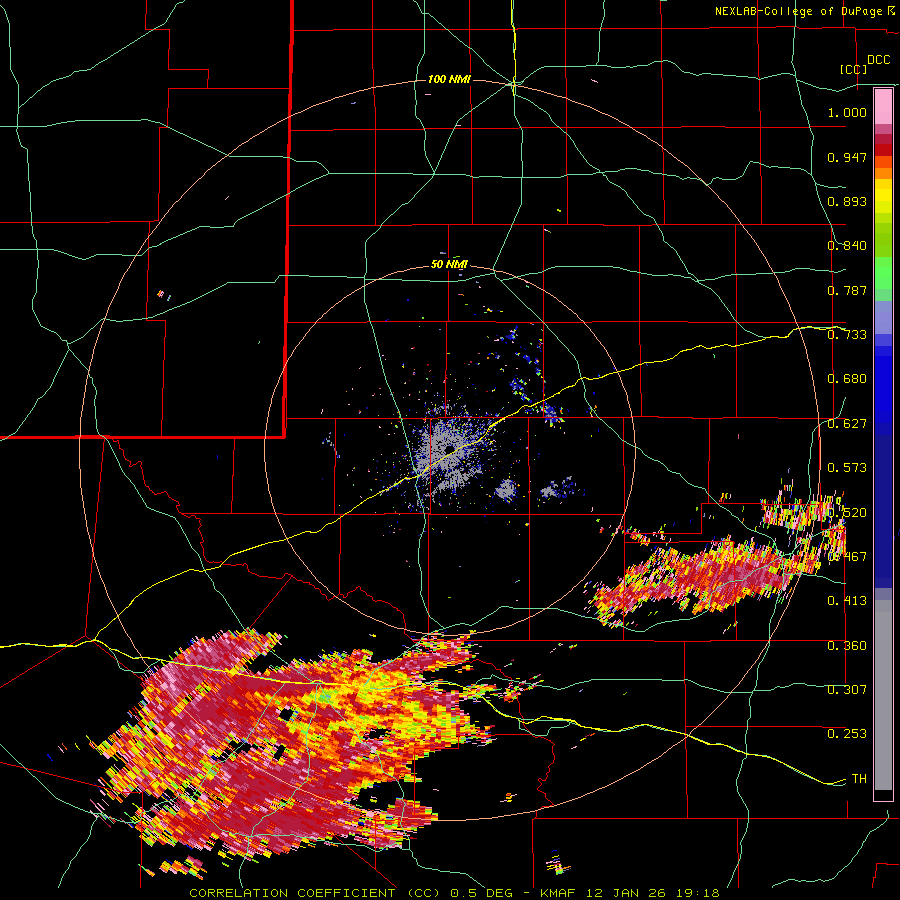Select the 0.680 scale value

(847, 379)
